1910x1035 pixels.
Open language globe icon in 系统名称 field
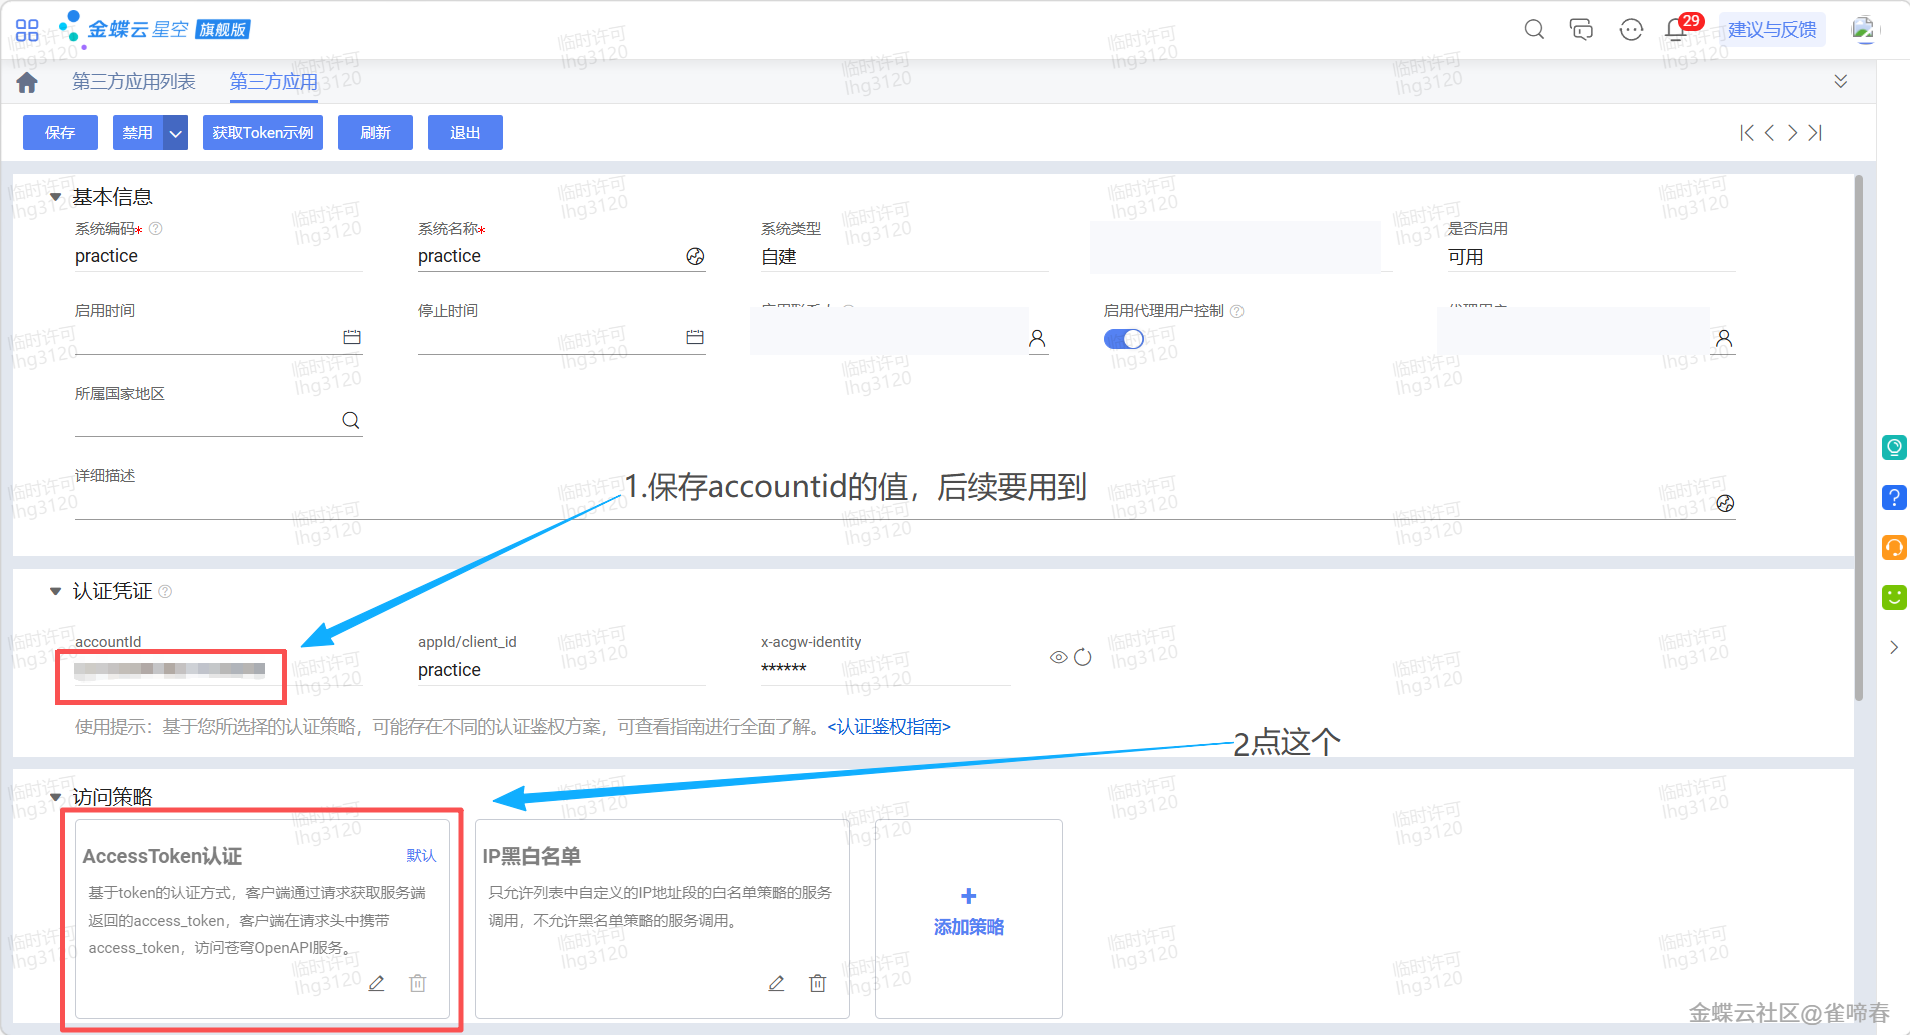pyautogui.click(x=695, y=257)
